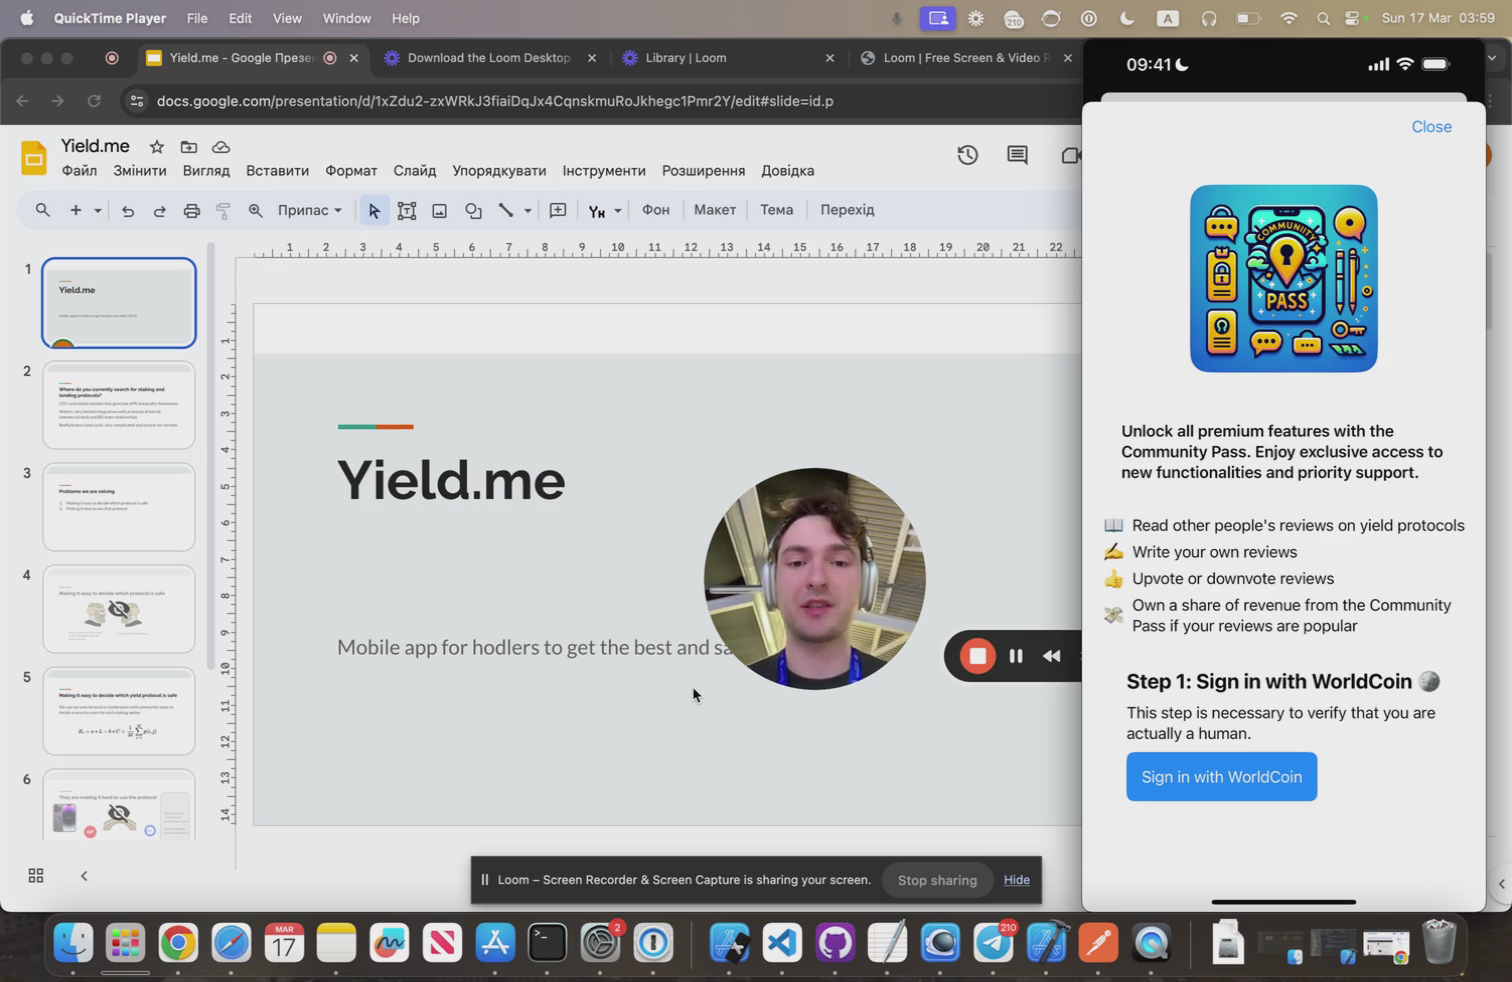Click the Chrome address bar URL
This screenshot has height=982, width=1512.
coord(495,101)
